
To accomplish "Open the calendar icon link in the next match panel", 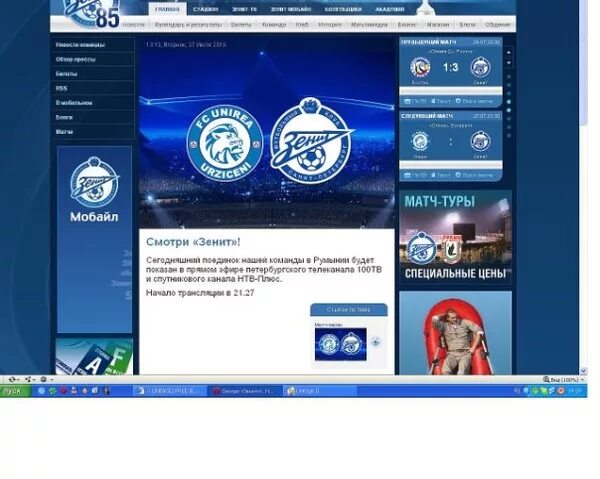I will tap(415, 175).
